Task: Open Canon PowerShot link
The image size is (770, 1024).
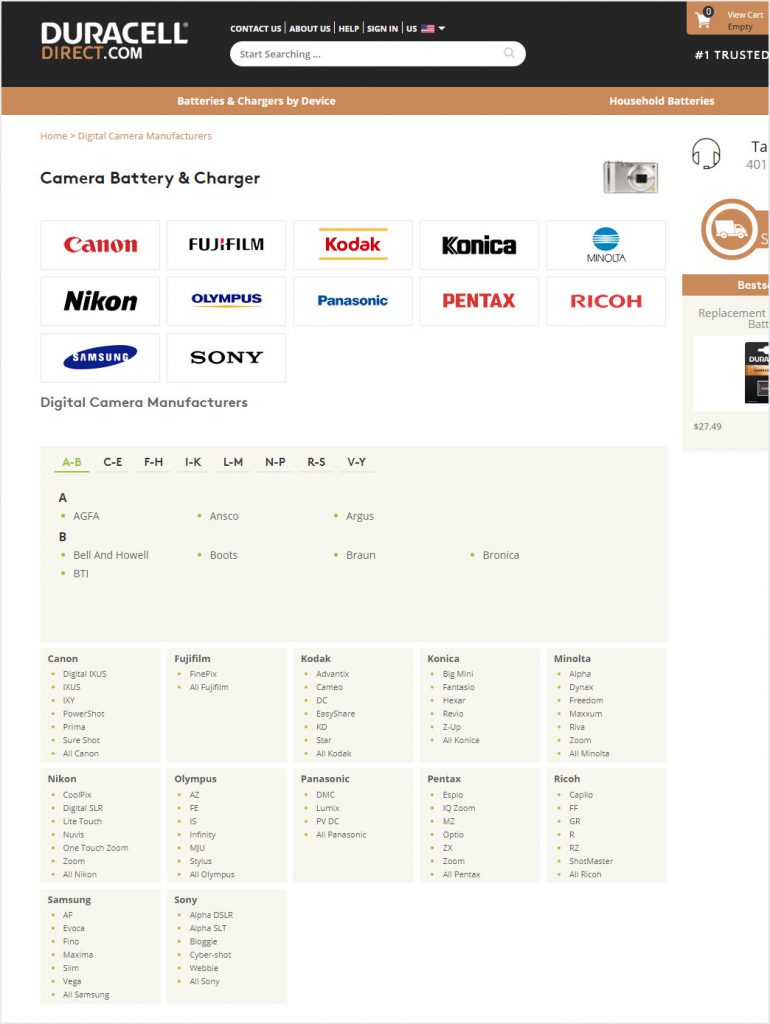Action: [84, 714]
